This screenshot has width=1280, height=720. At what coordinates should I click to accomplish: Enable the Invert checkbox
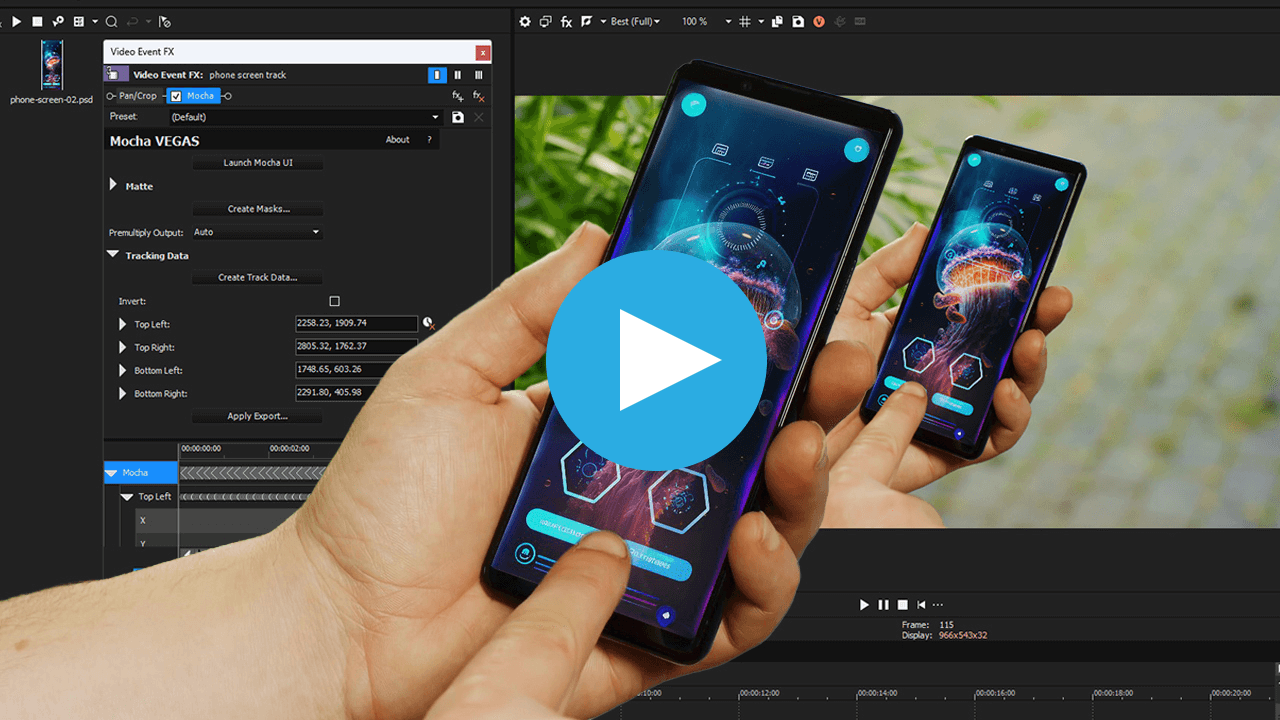tap(334, 301)
